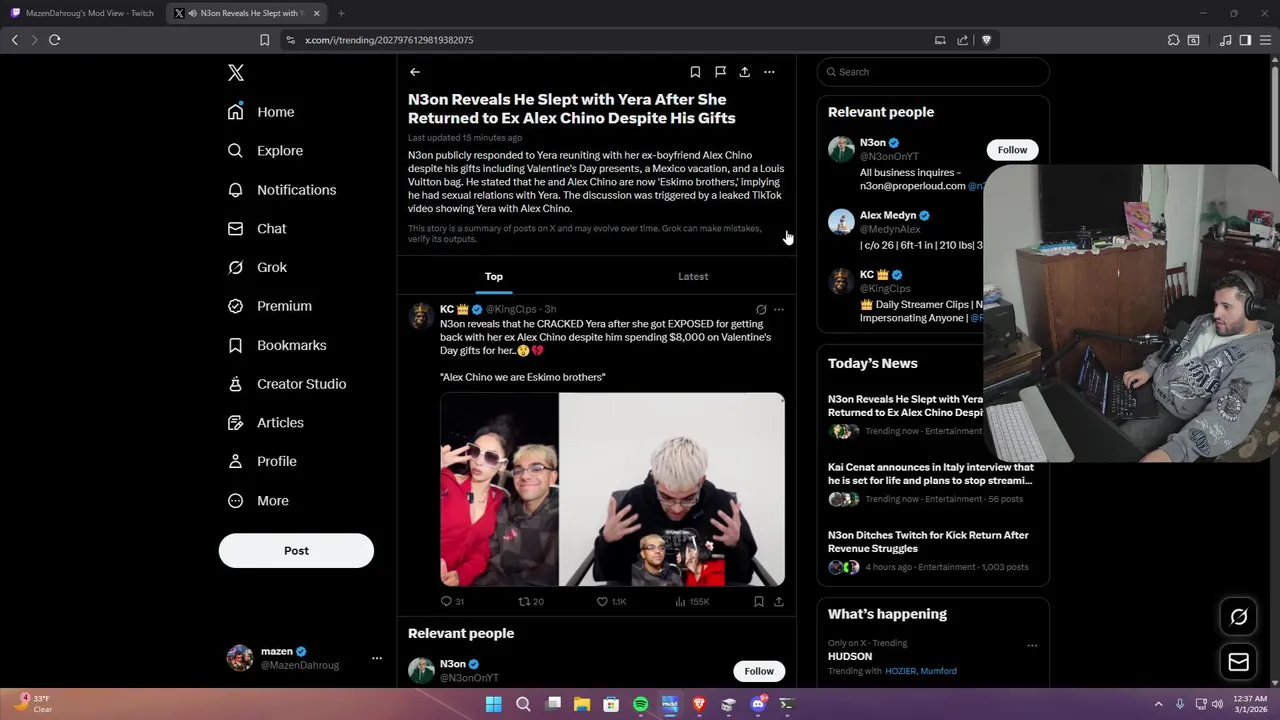1280x720 pixels.
Task: View post analytics showing 155K views
Action: point(692,602)
